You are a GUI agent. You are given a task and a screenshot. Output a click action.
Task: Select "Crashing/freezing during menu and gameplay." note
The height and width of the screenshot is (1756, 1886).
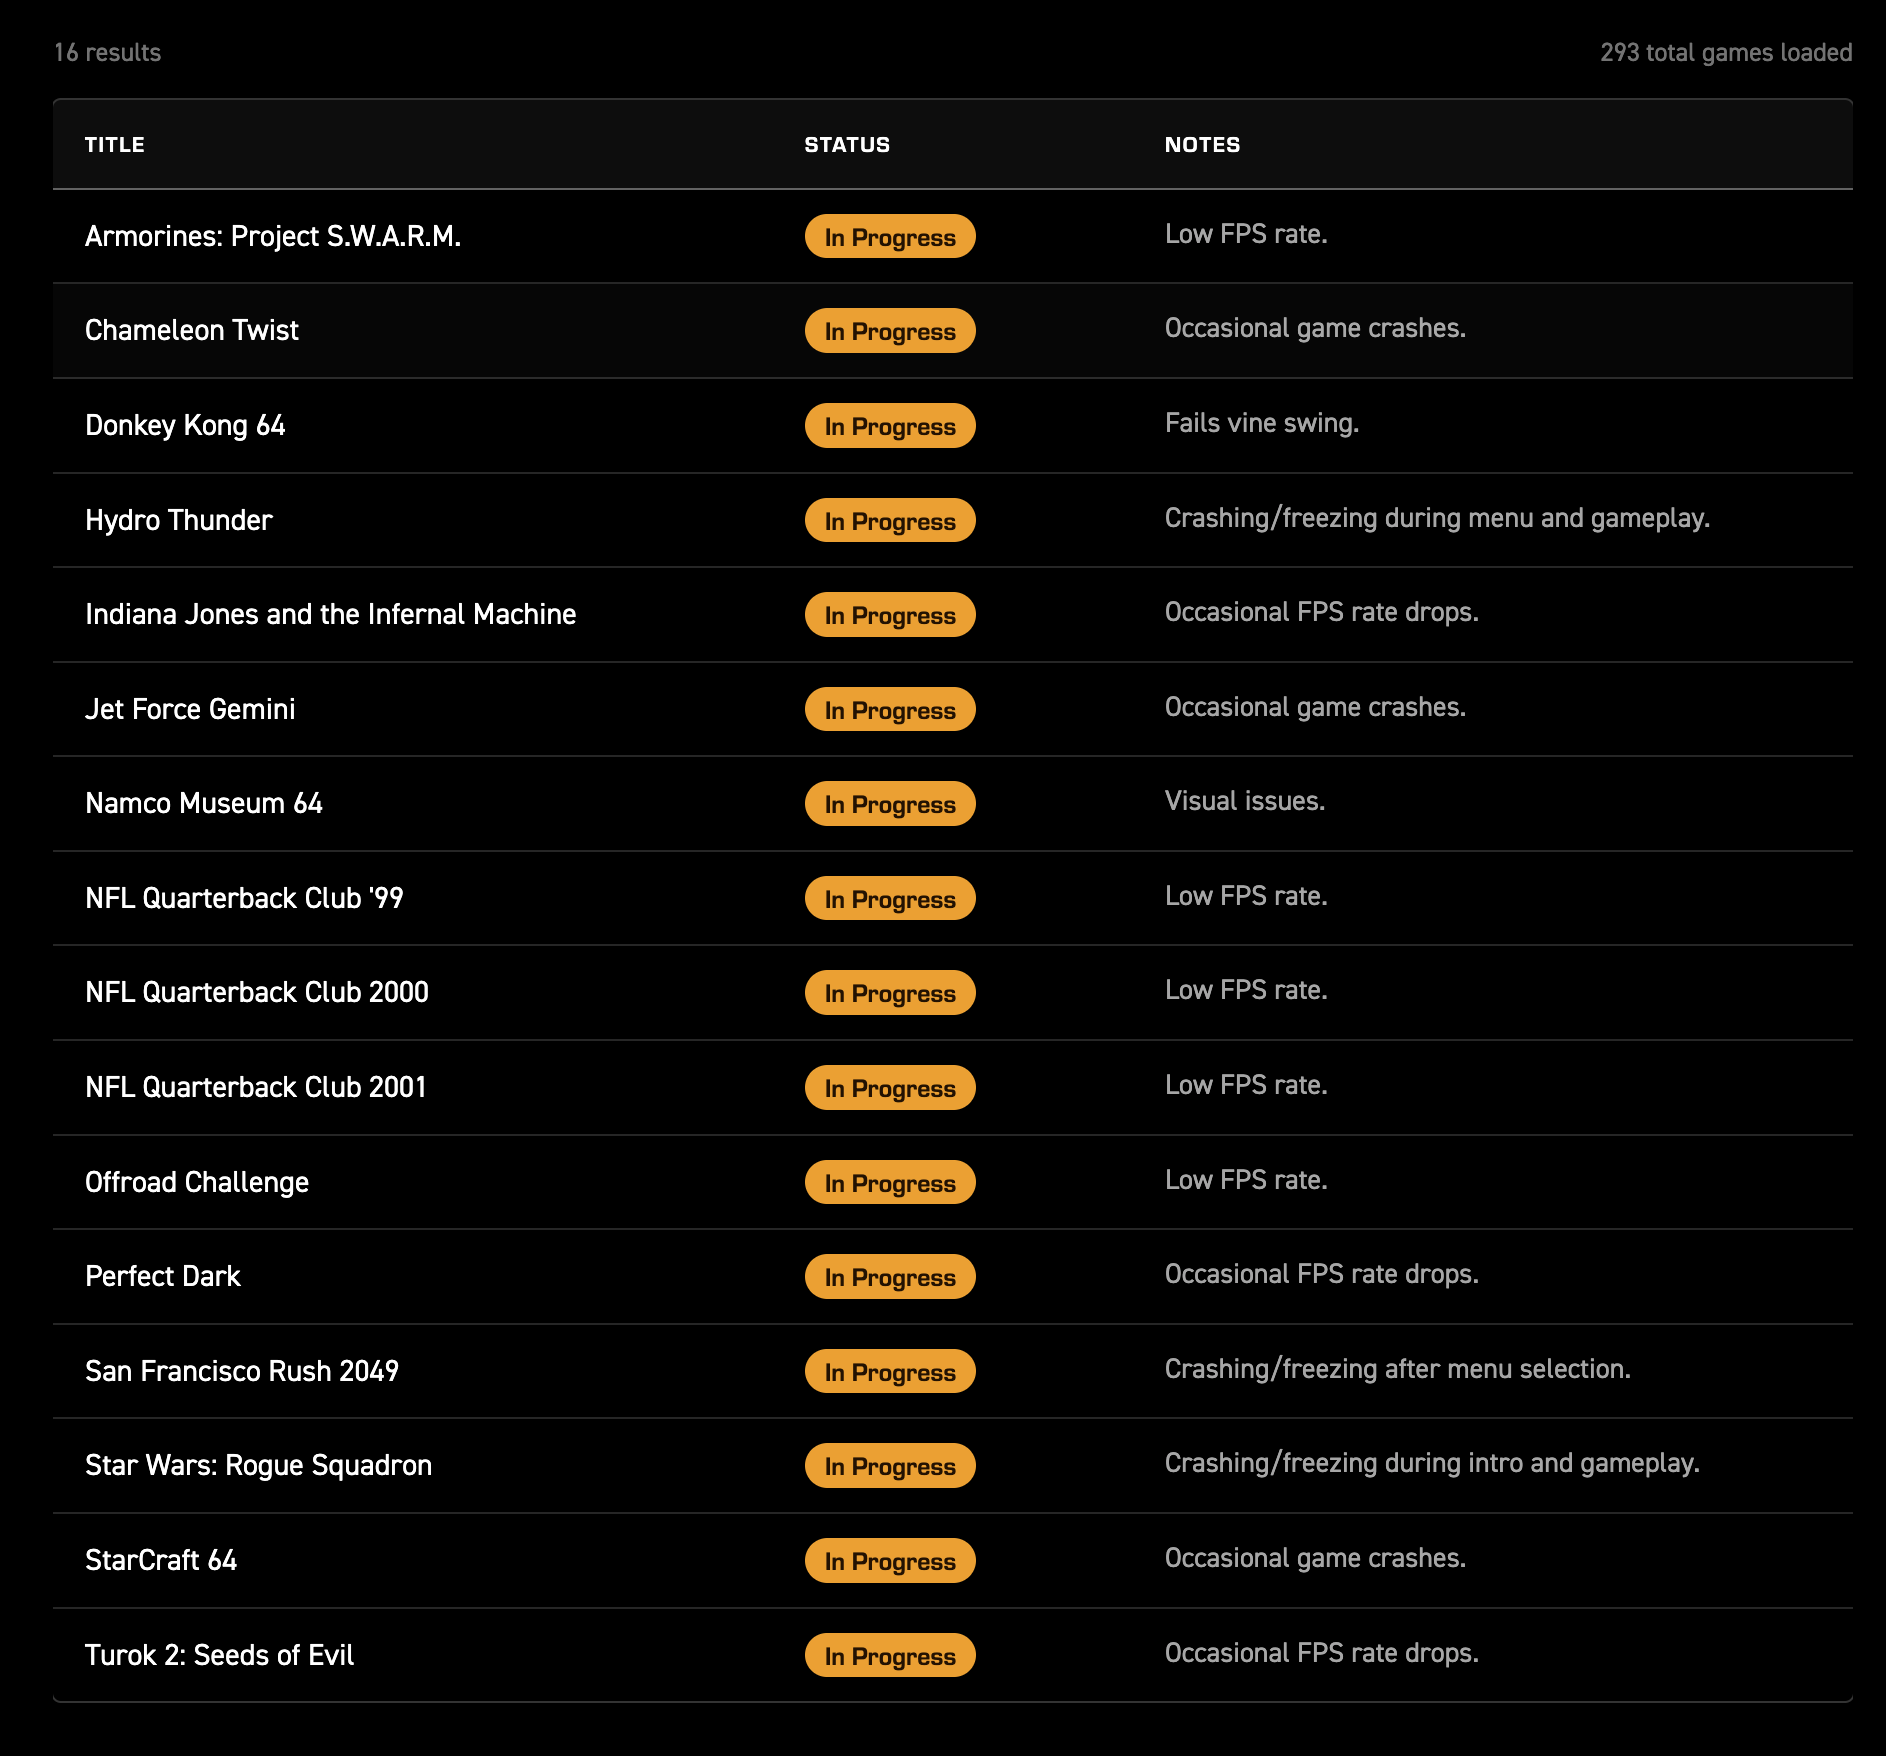coord(1437,518)
